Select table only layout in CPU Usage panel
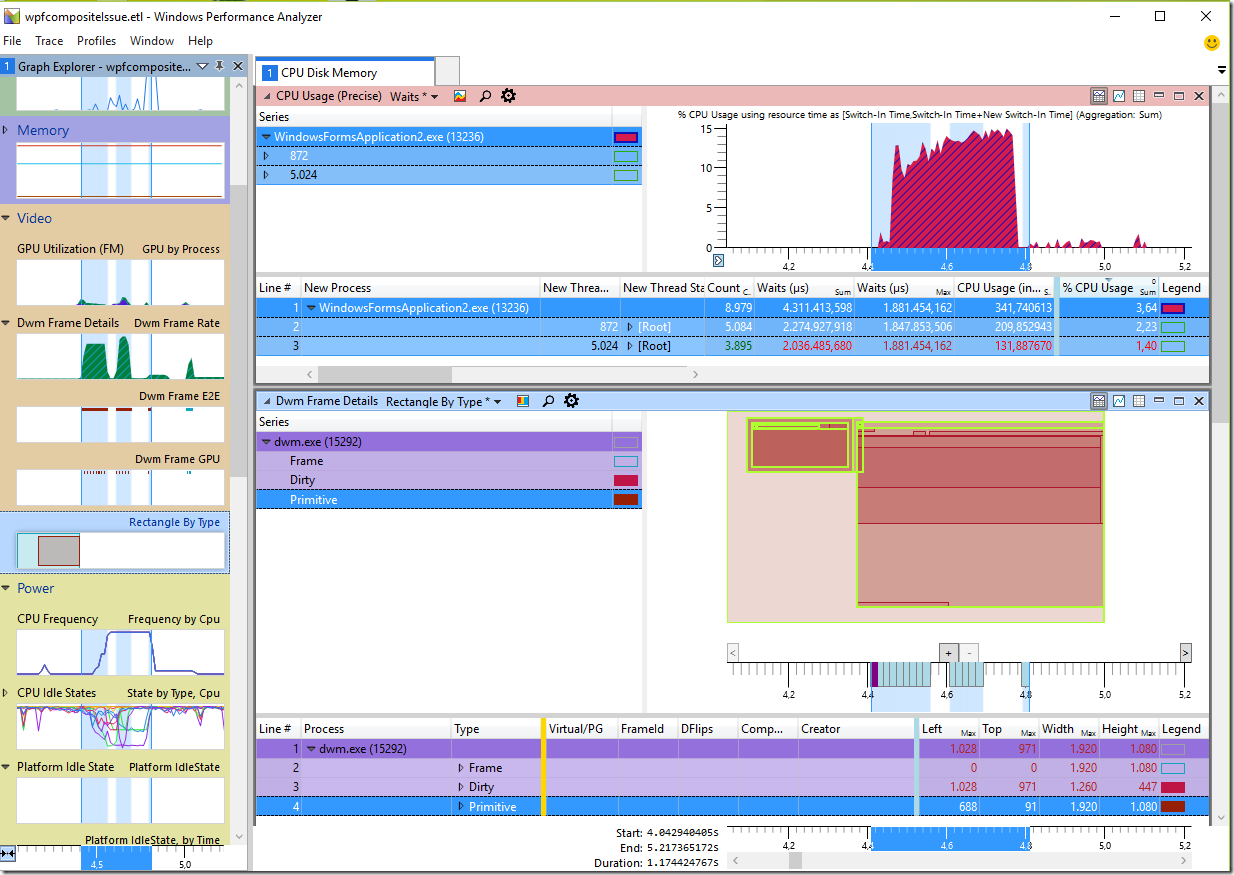Screen dimensions: 1234x875 pos(1139,96)
